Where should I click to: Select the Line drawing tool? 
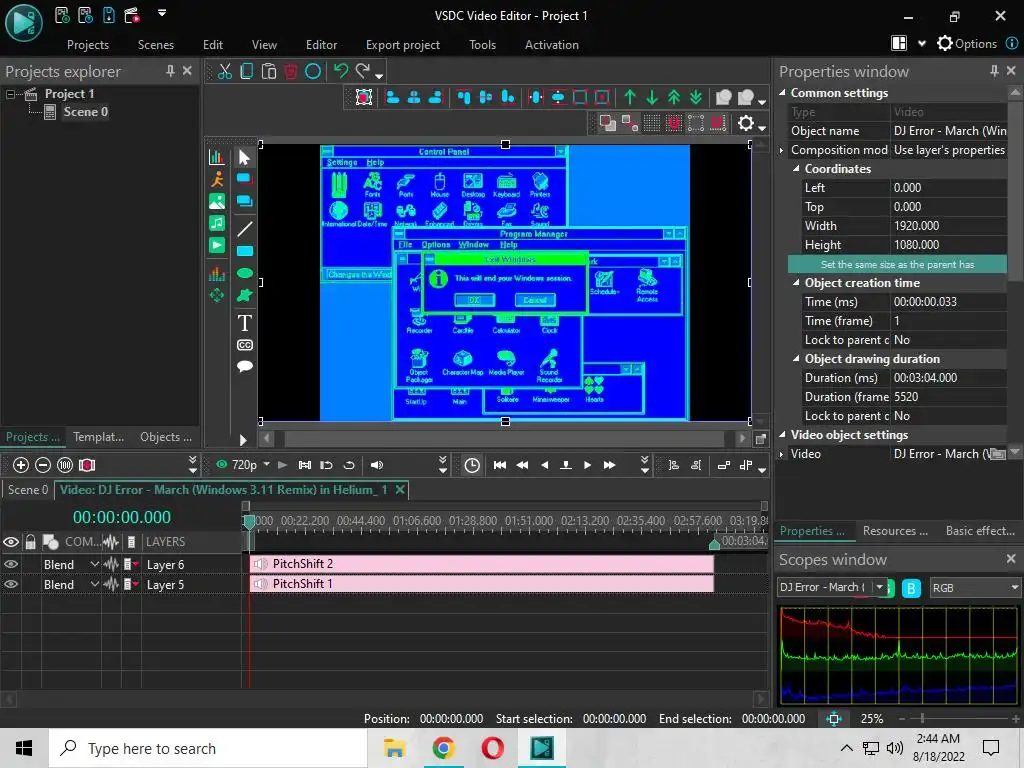click(x=244, y=229)
